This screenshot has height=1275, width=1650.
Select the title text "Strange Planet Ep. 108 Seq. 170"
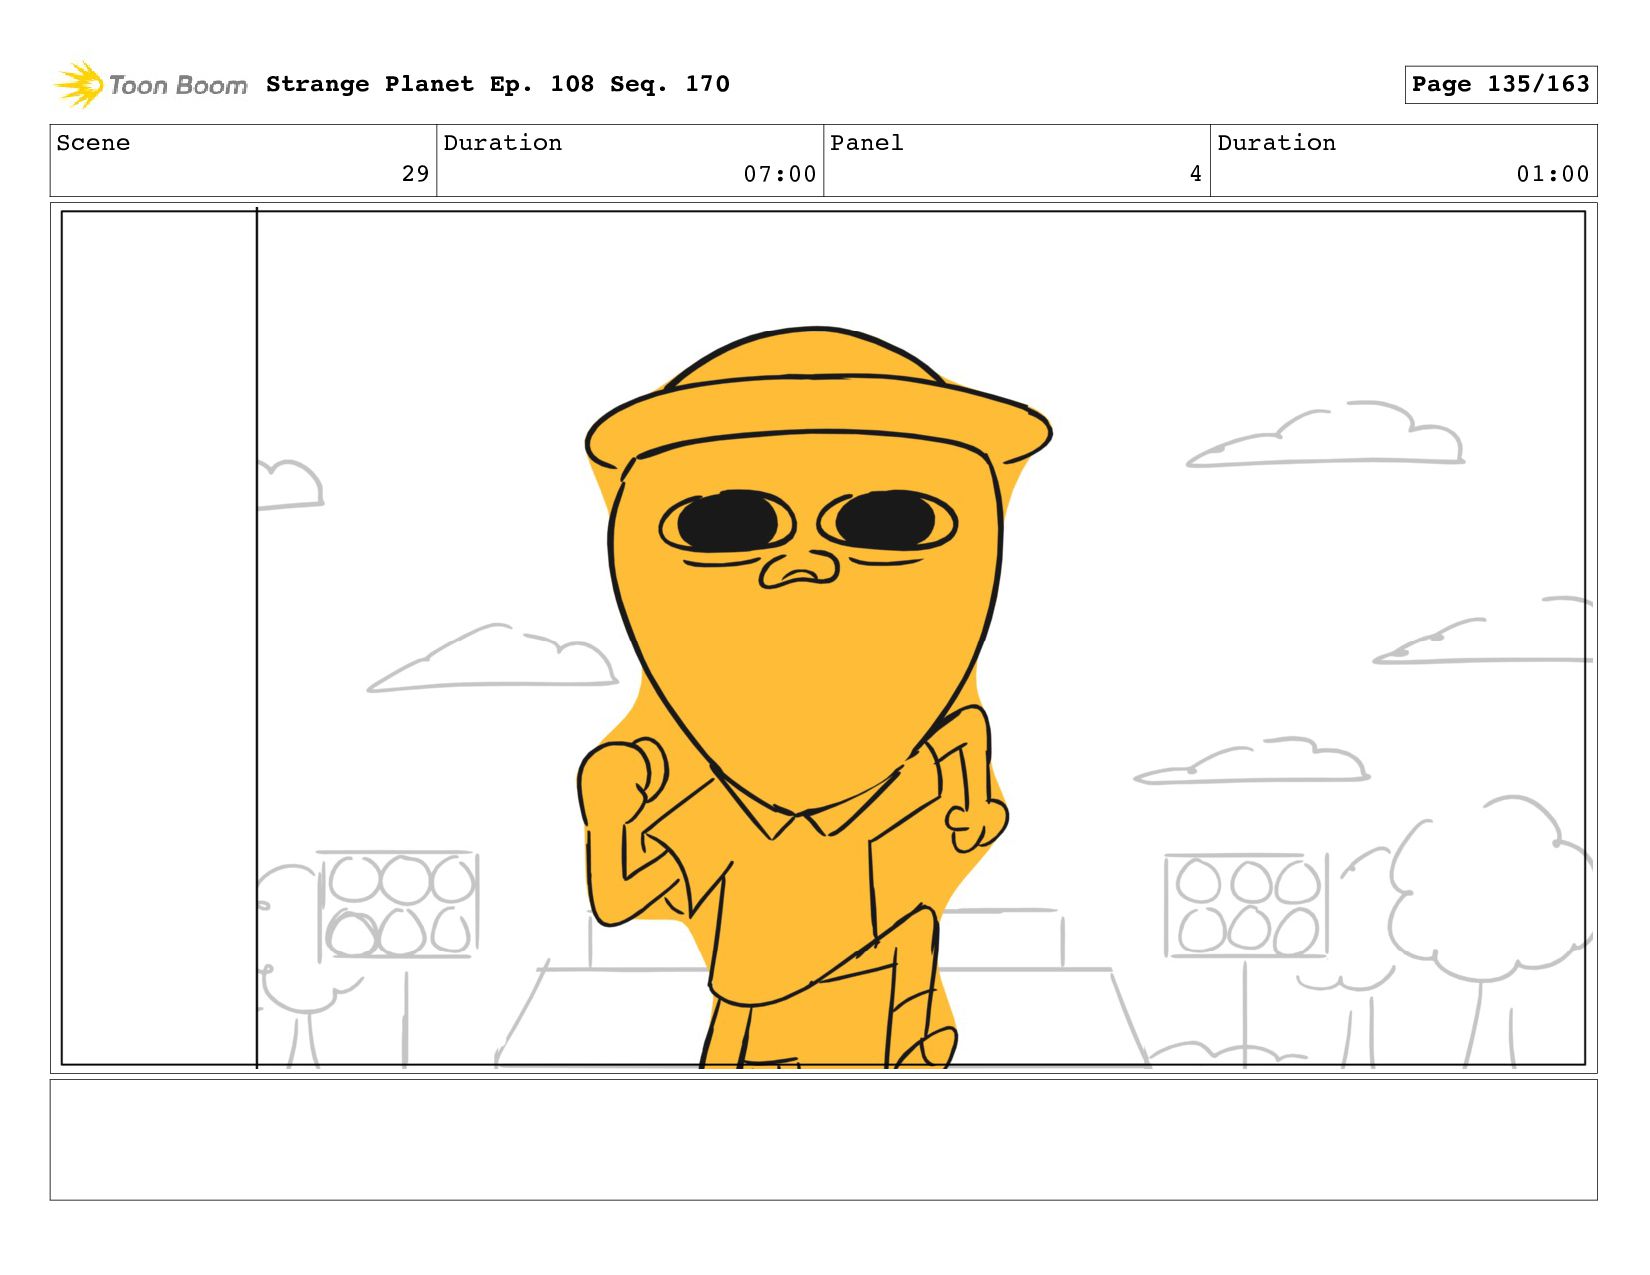[x=498, y=85]
